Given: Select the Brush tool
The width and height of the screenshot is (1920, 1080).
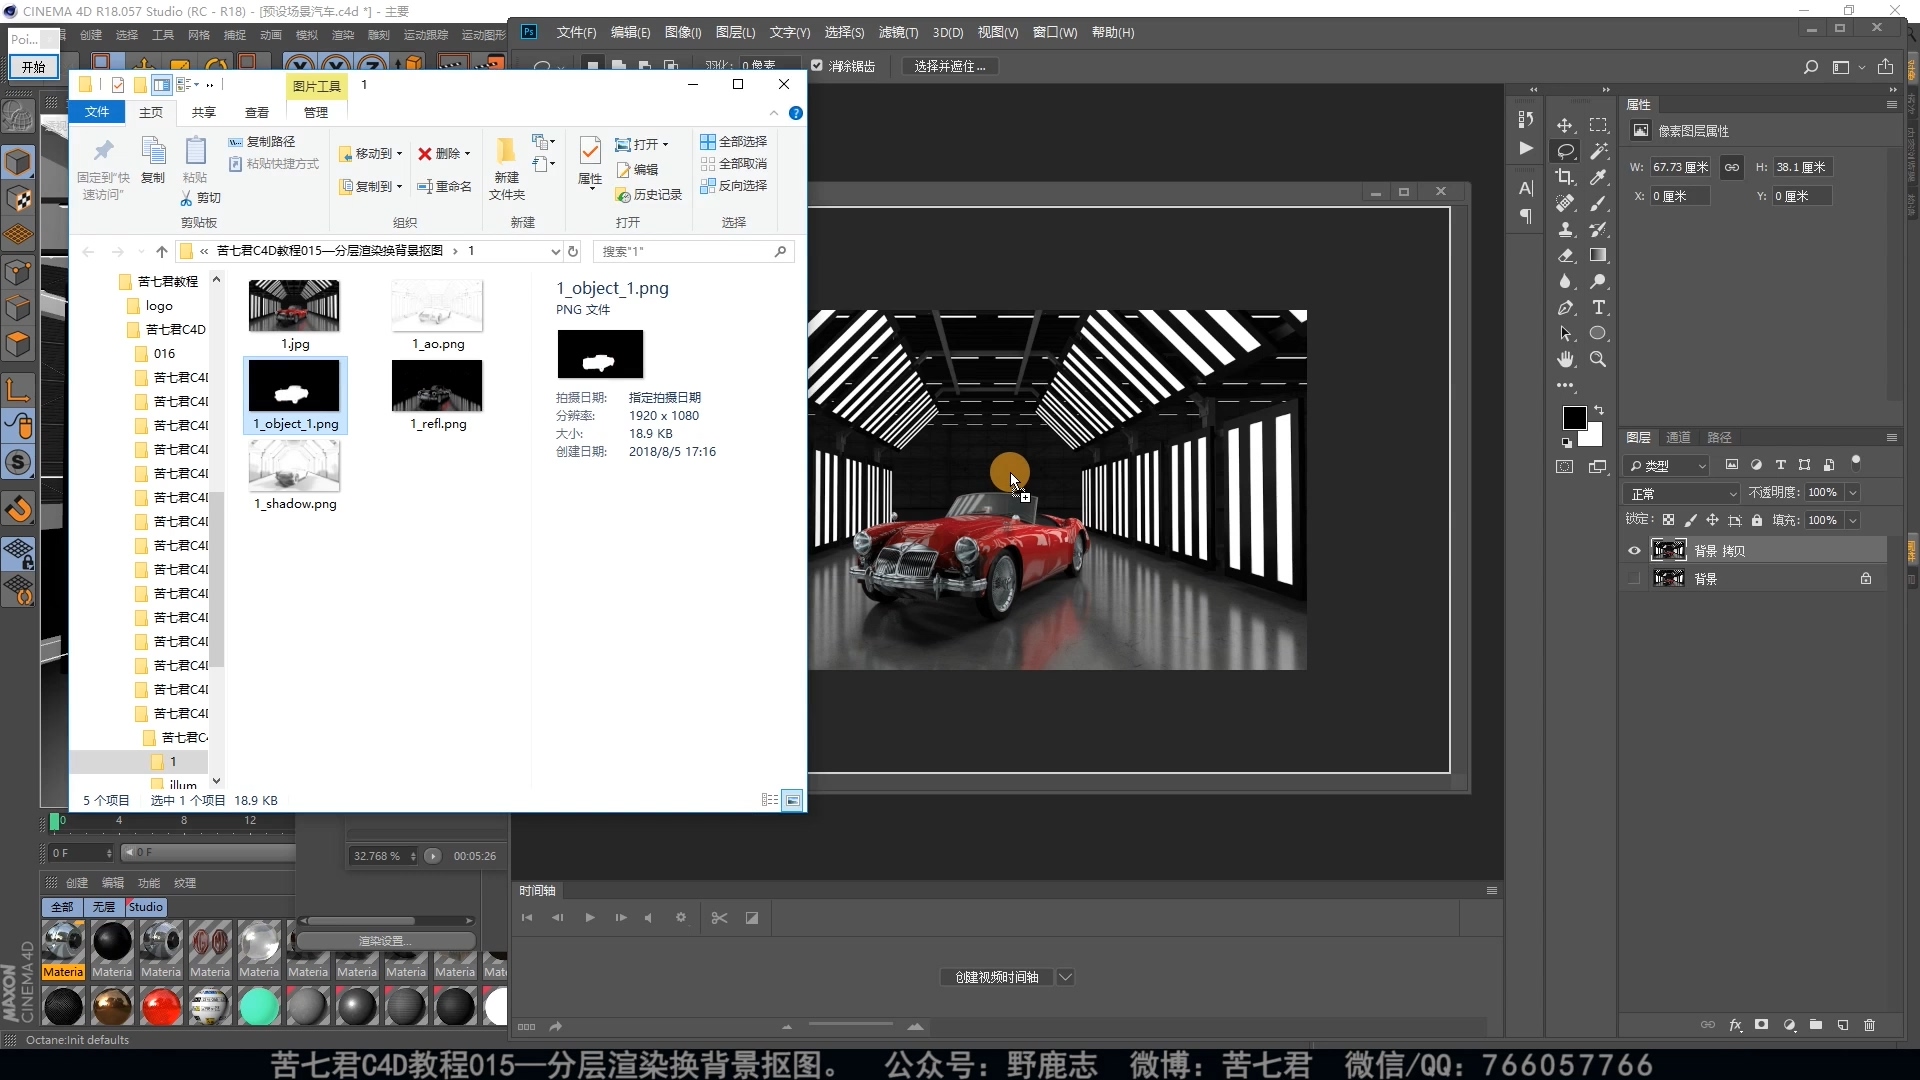Looking at the screenshot, I should [1599, 203].
